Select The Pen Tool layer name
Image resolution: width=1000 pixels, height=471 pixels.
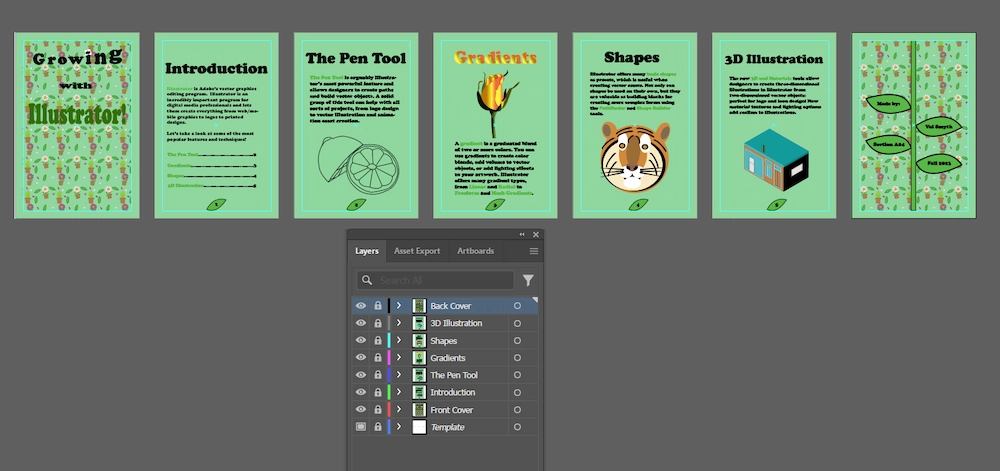click(x=454, y=375)
